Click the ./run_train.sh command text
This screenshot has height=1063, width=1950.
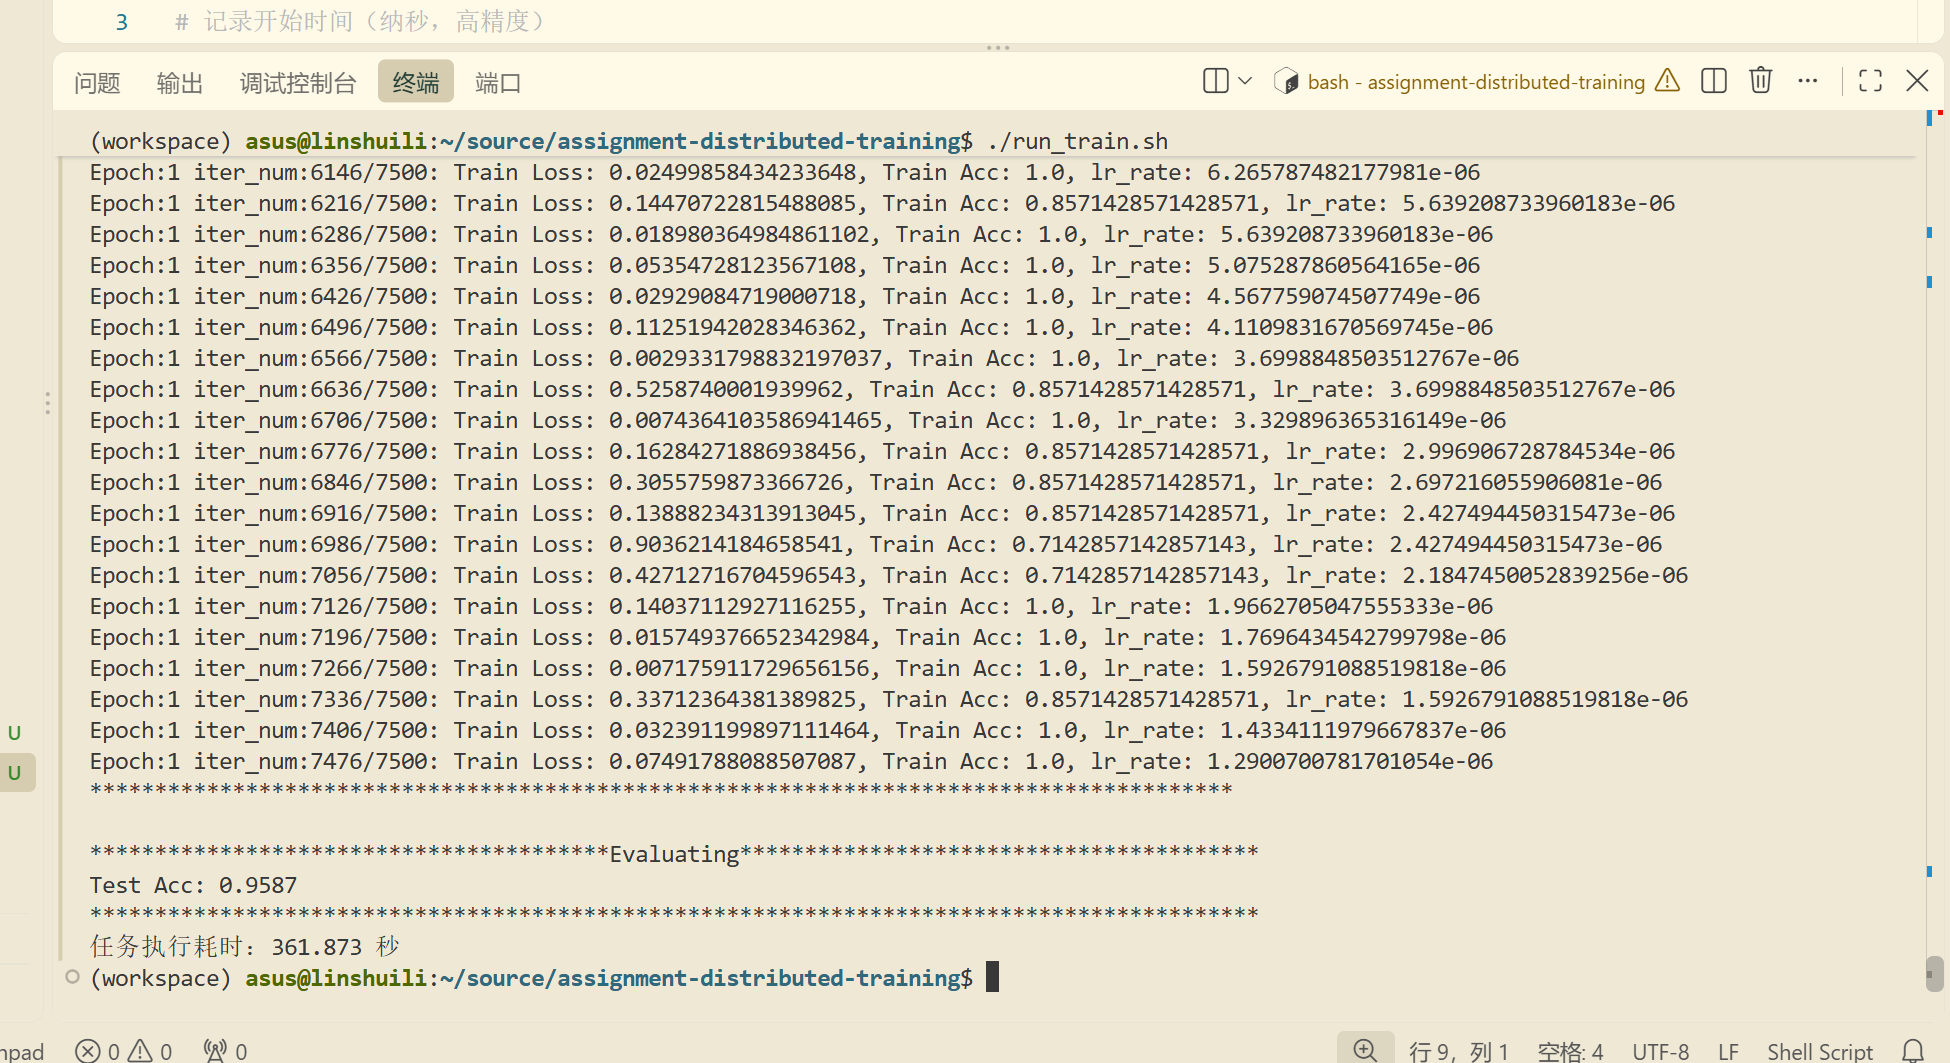(1077, 141)
